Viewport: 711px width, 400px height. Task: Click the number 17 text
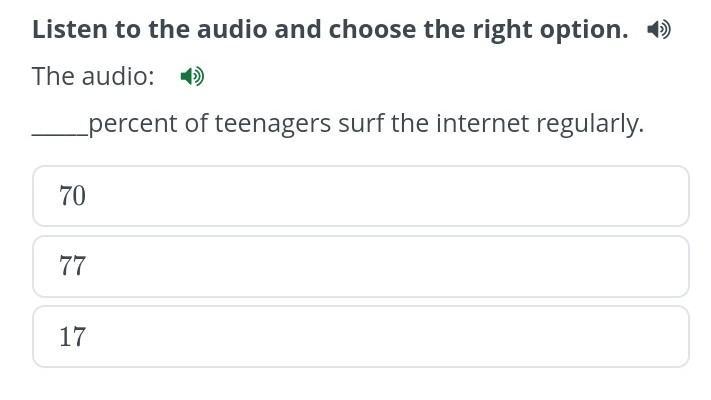(x=72, y=336)
